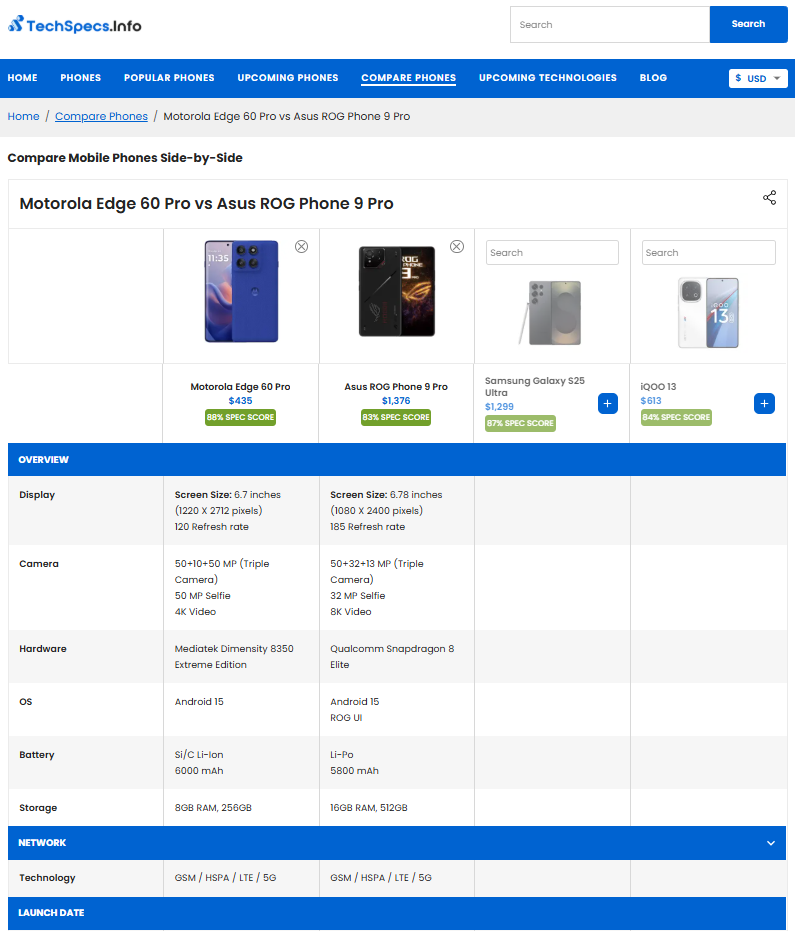Click the Technology row label
This screenshot has height=931, width=795.
point(47,878)
